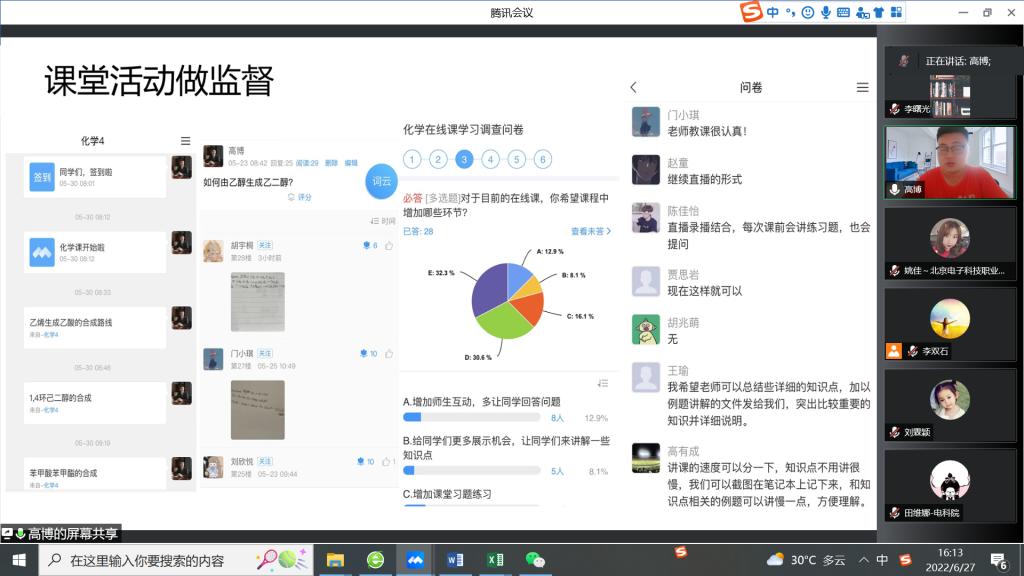Click the 时间 sort option
The image size is (1024, 576).
tap(383, 221)
